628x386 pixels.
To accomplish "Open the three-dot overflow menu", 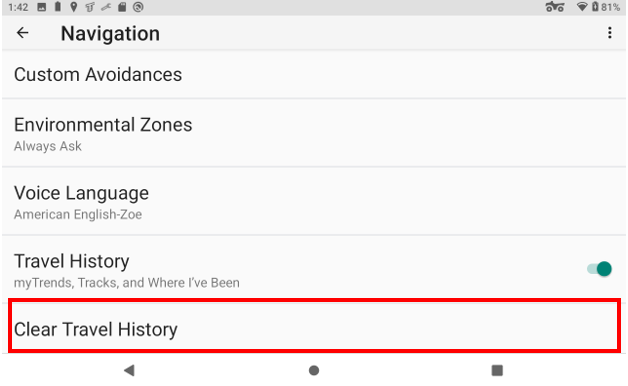I will tap(610, 33).
